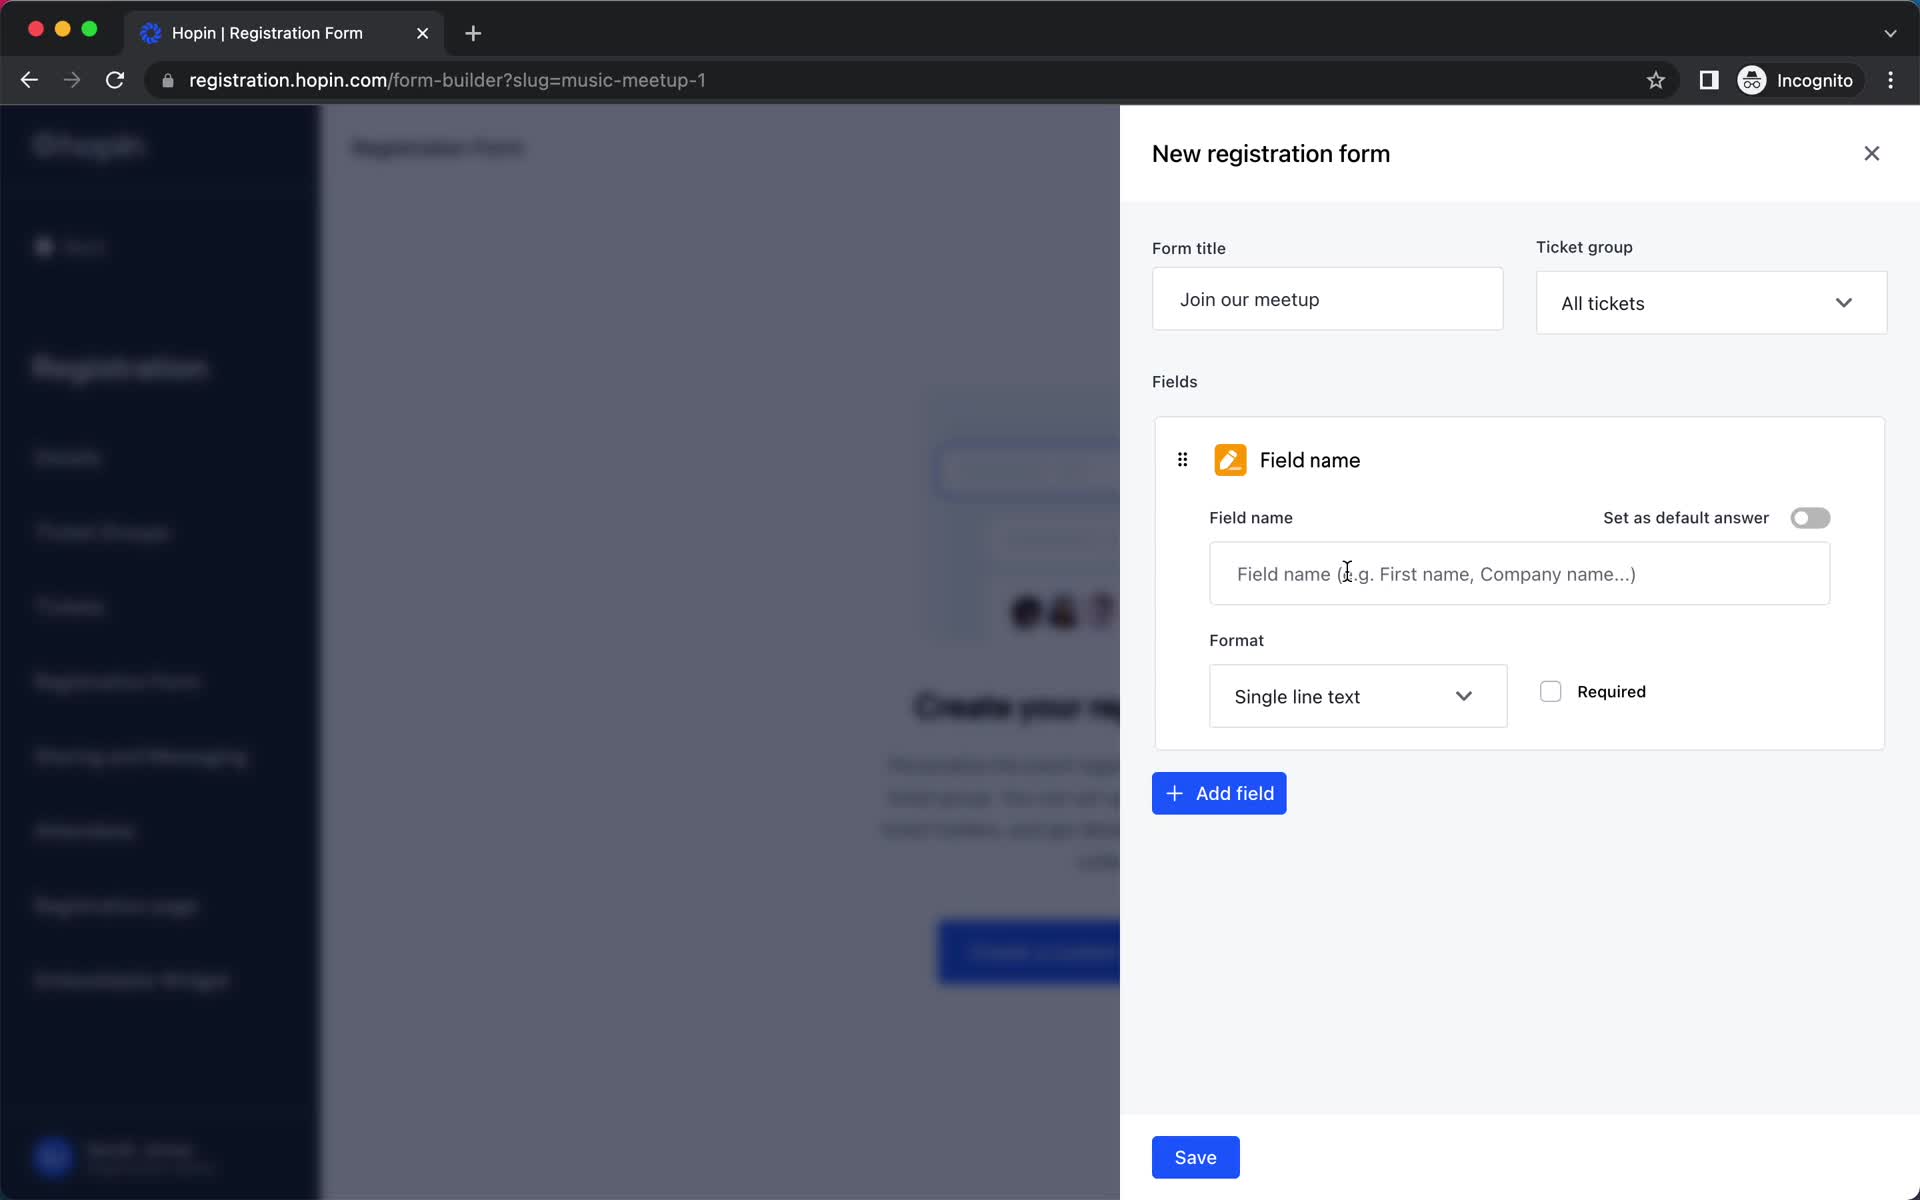Click the bookmark star icon in address bar
This screenshot has height=1200, width=1920.
click(x=1655, y=79)
